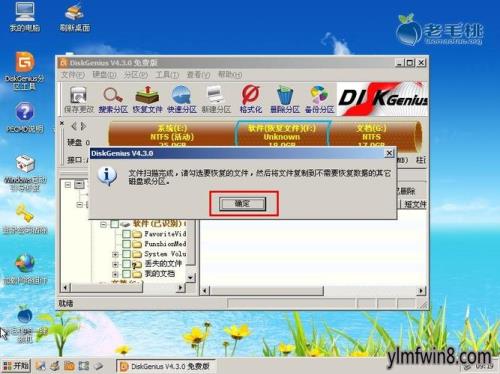Image resolution: width=500 pixels, height=374 pixels.
Task: Check the 丢失的文件 folder checkbox
Action: [126, 264]
